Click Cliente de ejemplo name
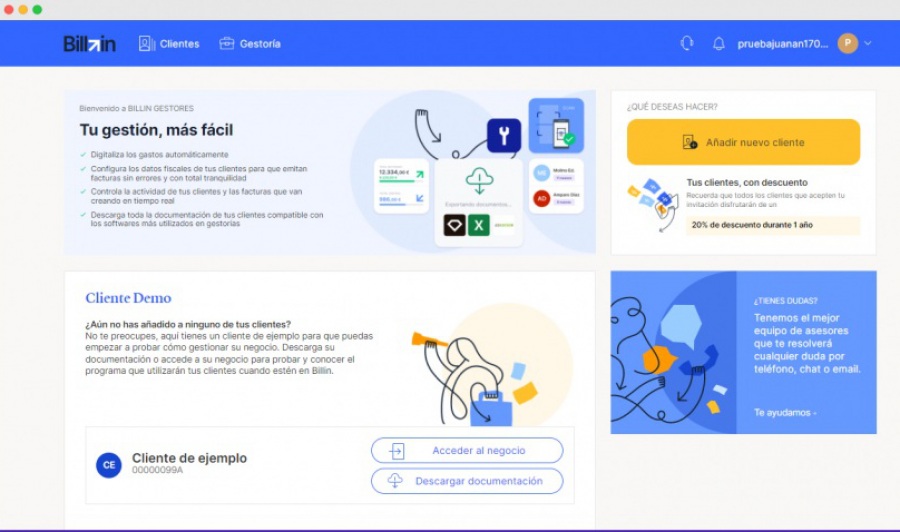 189,458
